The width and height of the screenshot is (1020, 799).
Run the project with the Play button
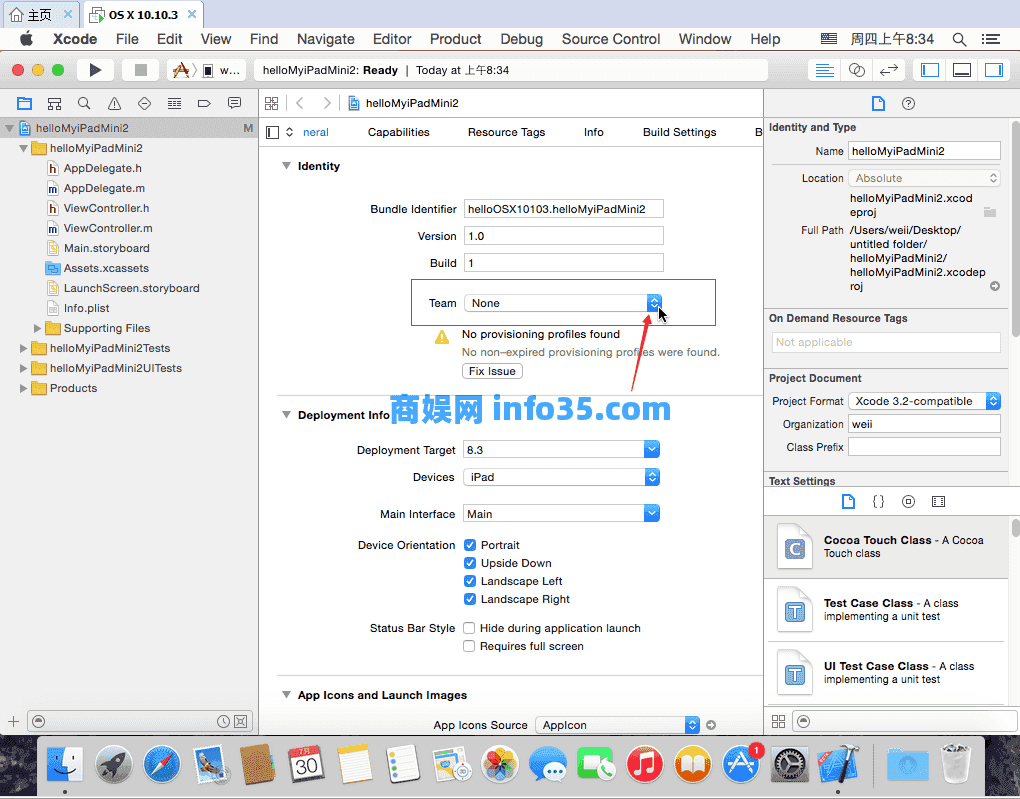pos(95,70)
